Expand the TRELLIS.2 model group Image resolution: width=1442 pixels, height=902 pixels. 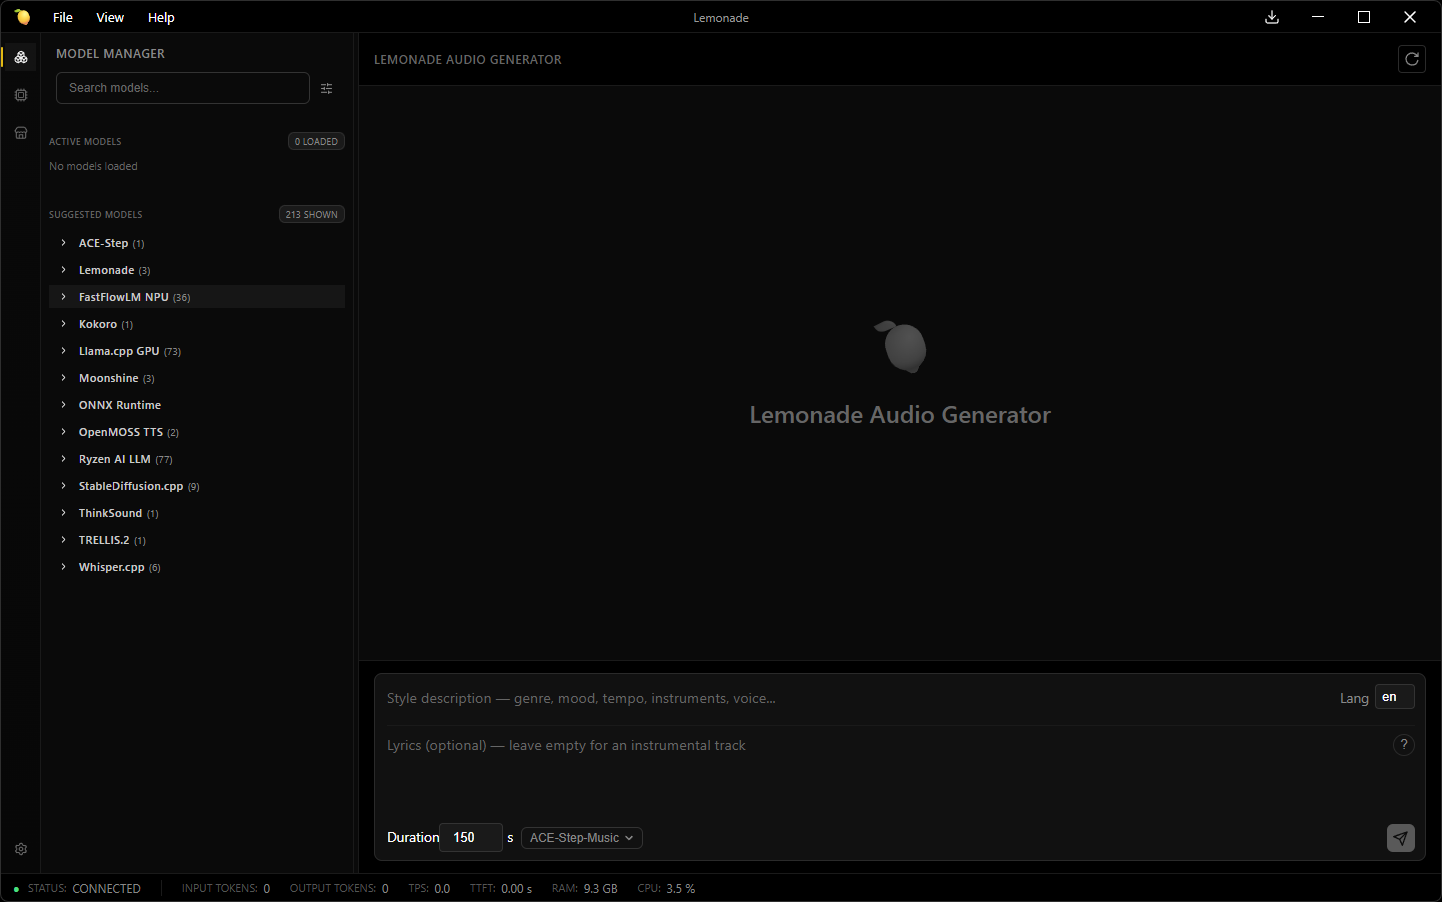[x=197, y=540]
